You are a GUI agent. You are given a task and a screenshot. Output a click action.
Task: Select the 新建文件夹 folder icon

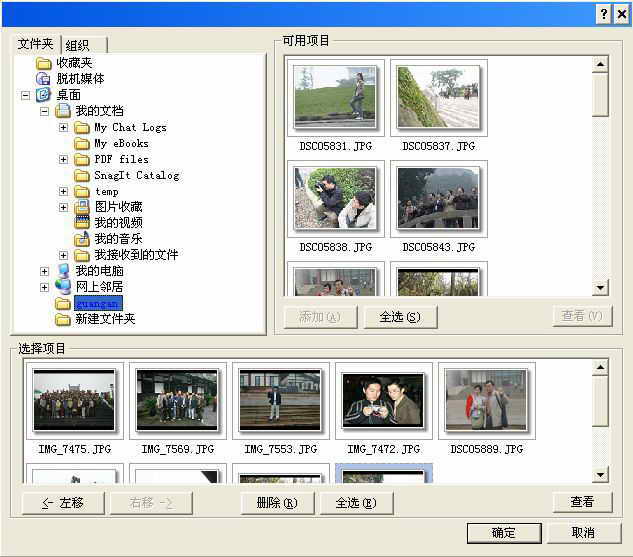pyautogui.click(x=63, y=319)
